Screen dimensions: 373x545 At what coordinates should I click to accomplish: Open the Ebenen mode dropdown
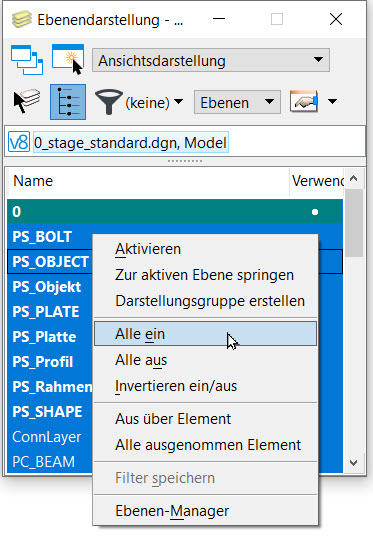pos(237,102)
